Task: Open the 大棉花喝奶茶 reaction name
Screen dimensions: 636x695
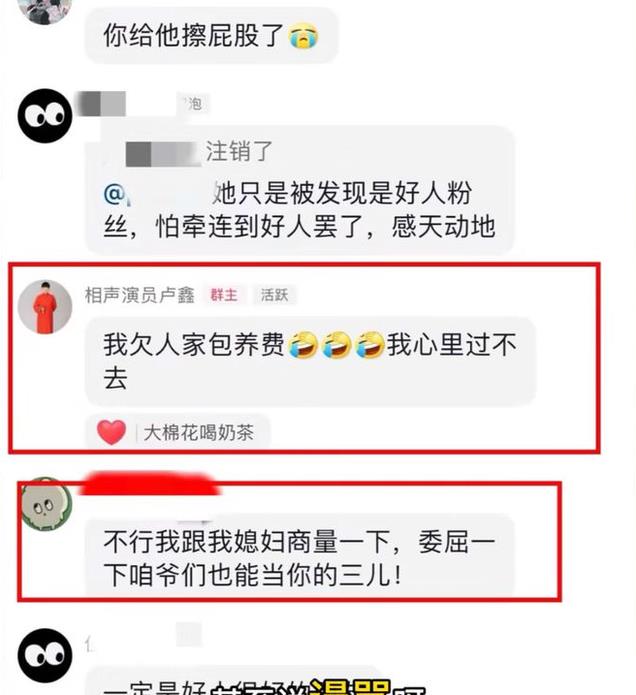Action: click(199, 433)
